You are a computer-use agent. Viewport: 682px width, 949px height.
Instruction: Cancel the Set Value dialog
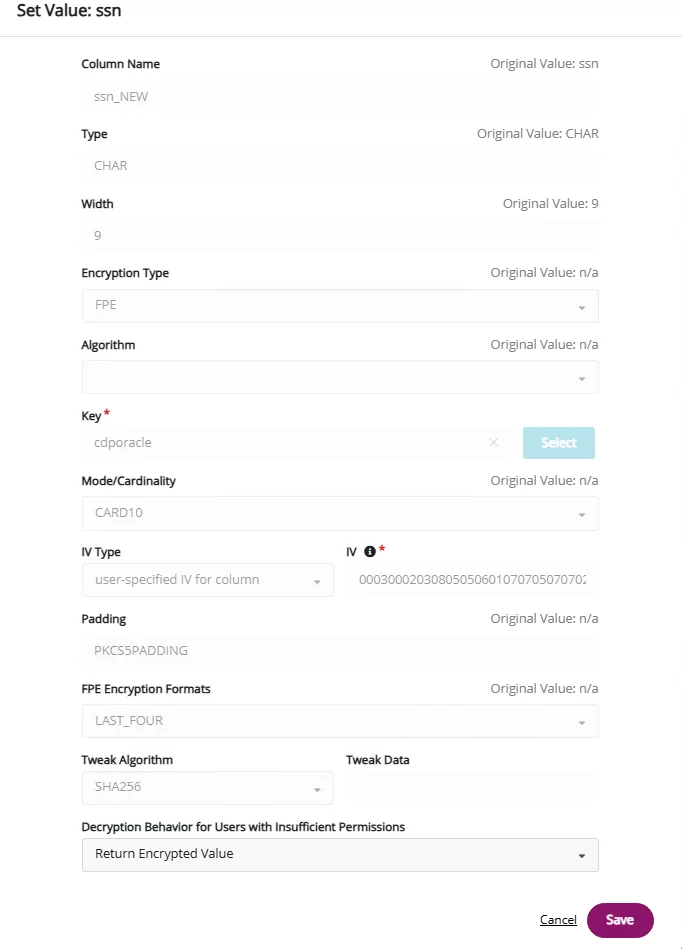(558, 920)
